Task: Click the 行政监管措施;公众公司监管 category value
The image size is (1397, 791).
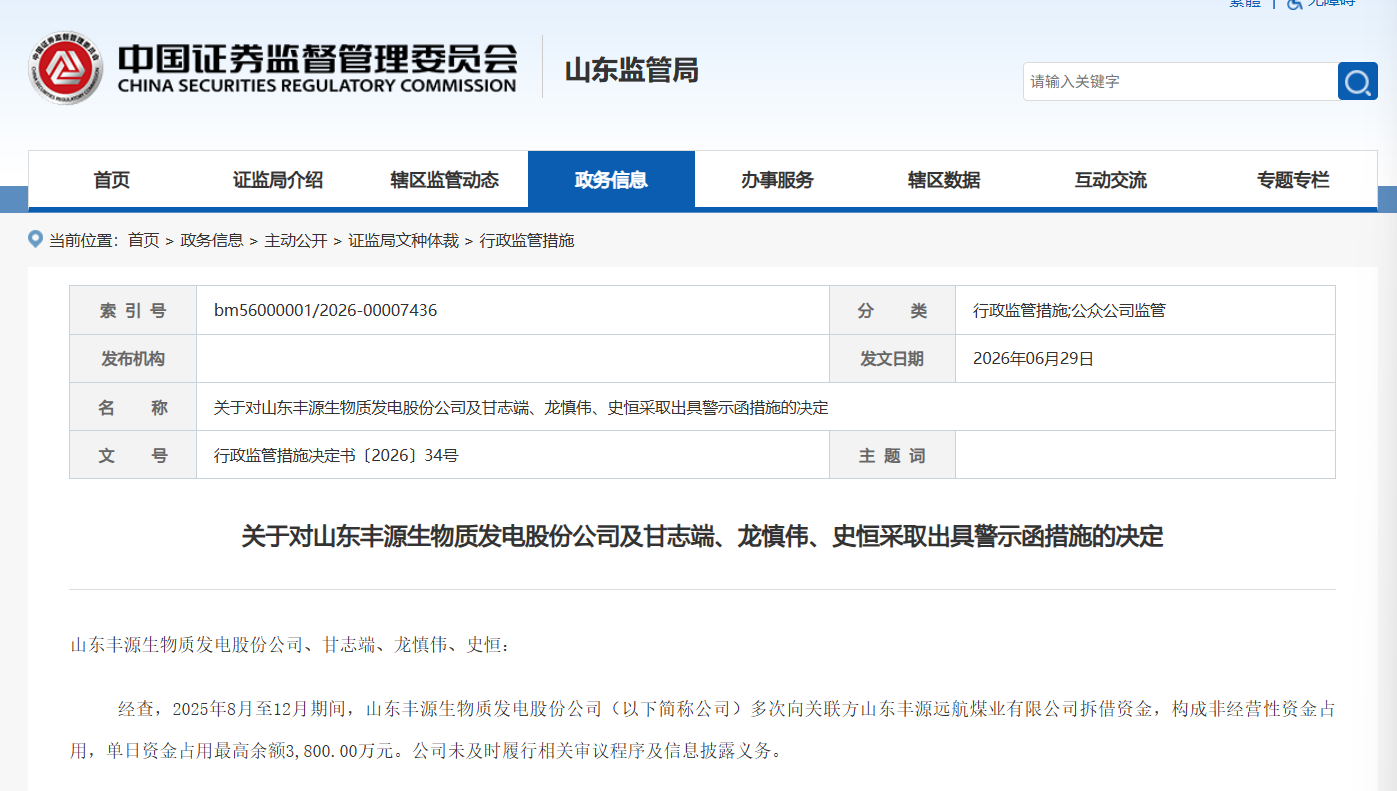Action: pyautogui.click(x=1069, y=311)
